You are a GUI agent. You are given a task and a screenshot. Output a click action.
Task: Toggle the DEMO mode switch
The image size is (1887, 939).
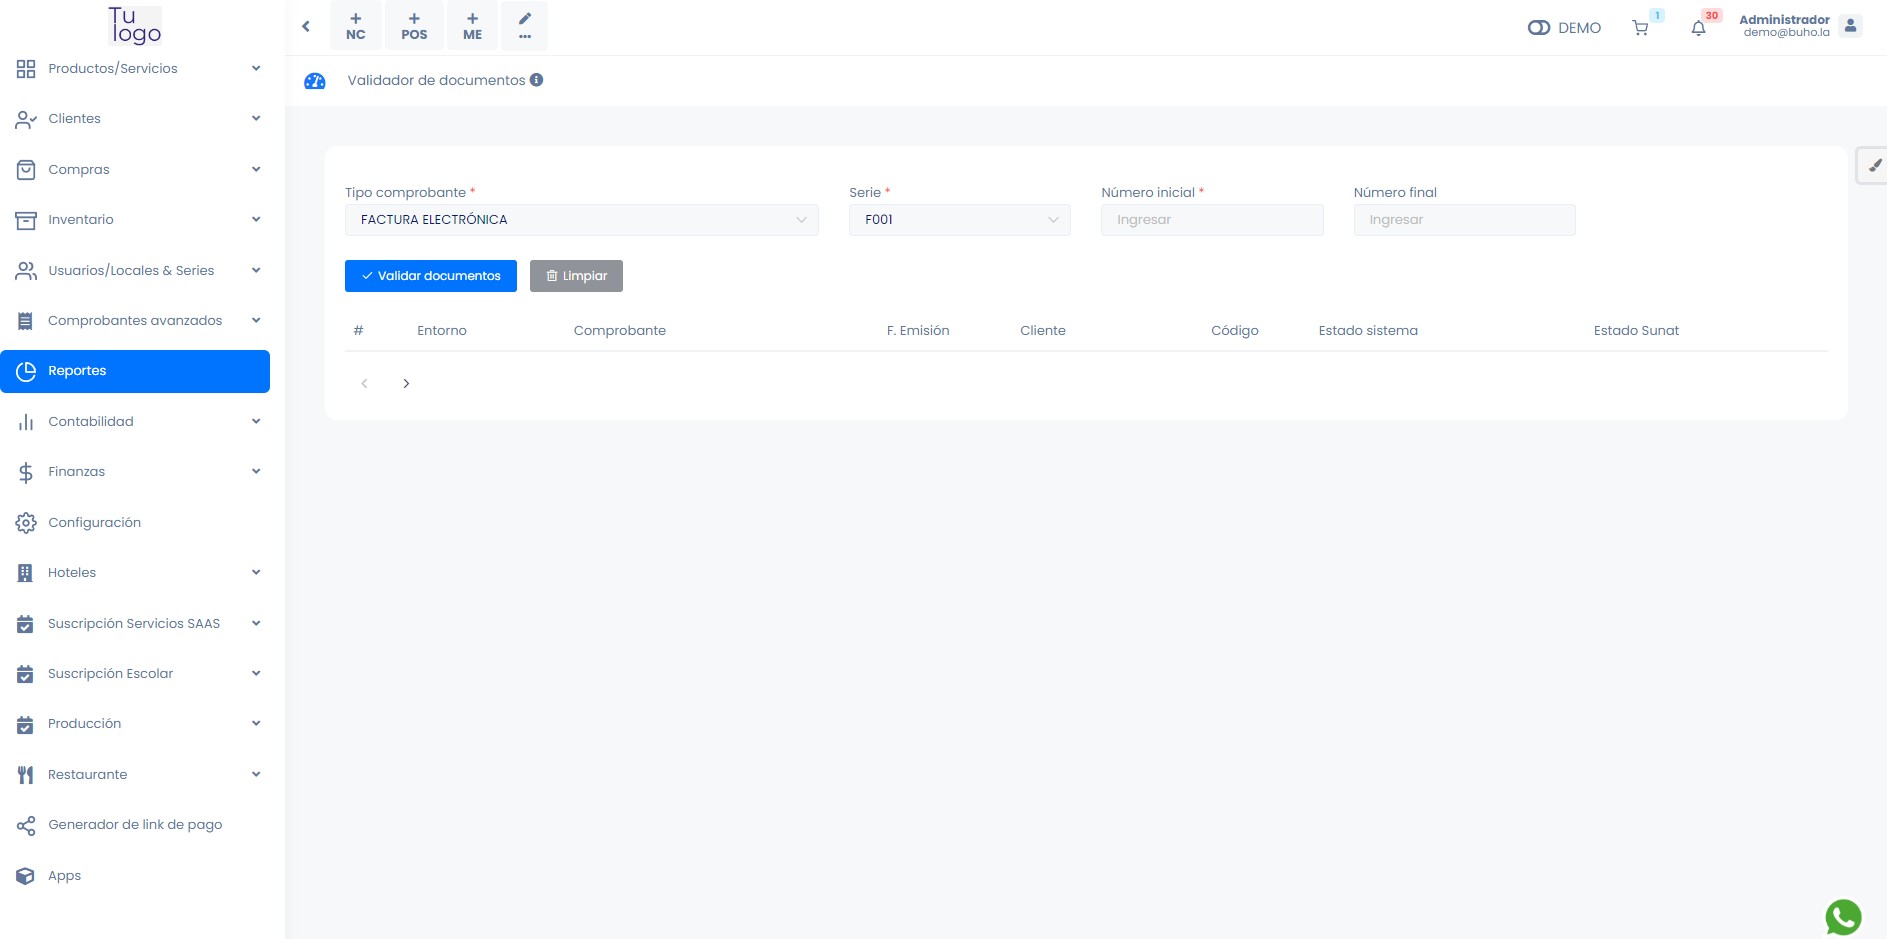coord(1539,28)
